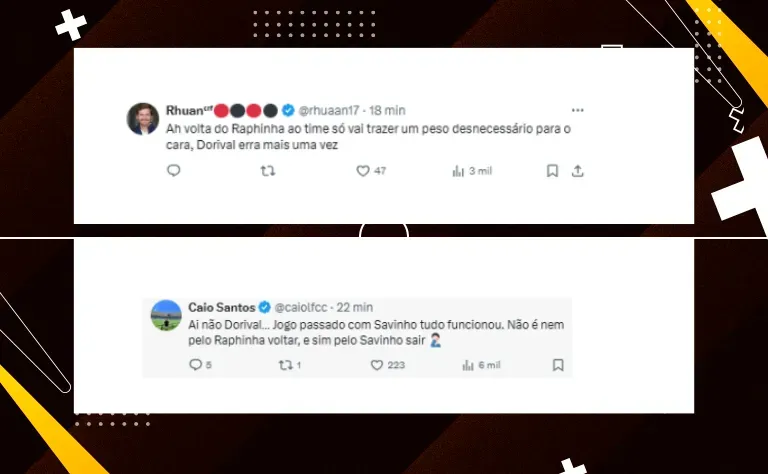Open the 22 min timestamp on Caio's tweet

point(355,308)
